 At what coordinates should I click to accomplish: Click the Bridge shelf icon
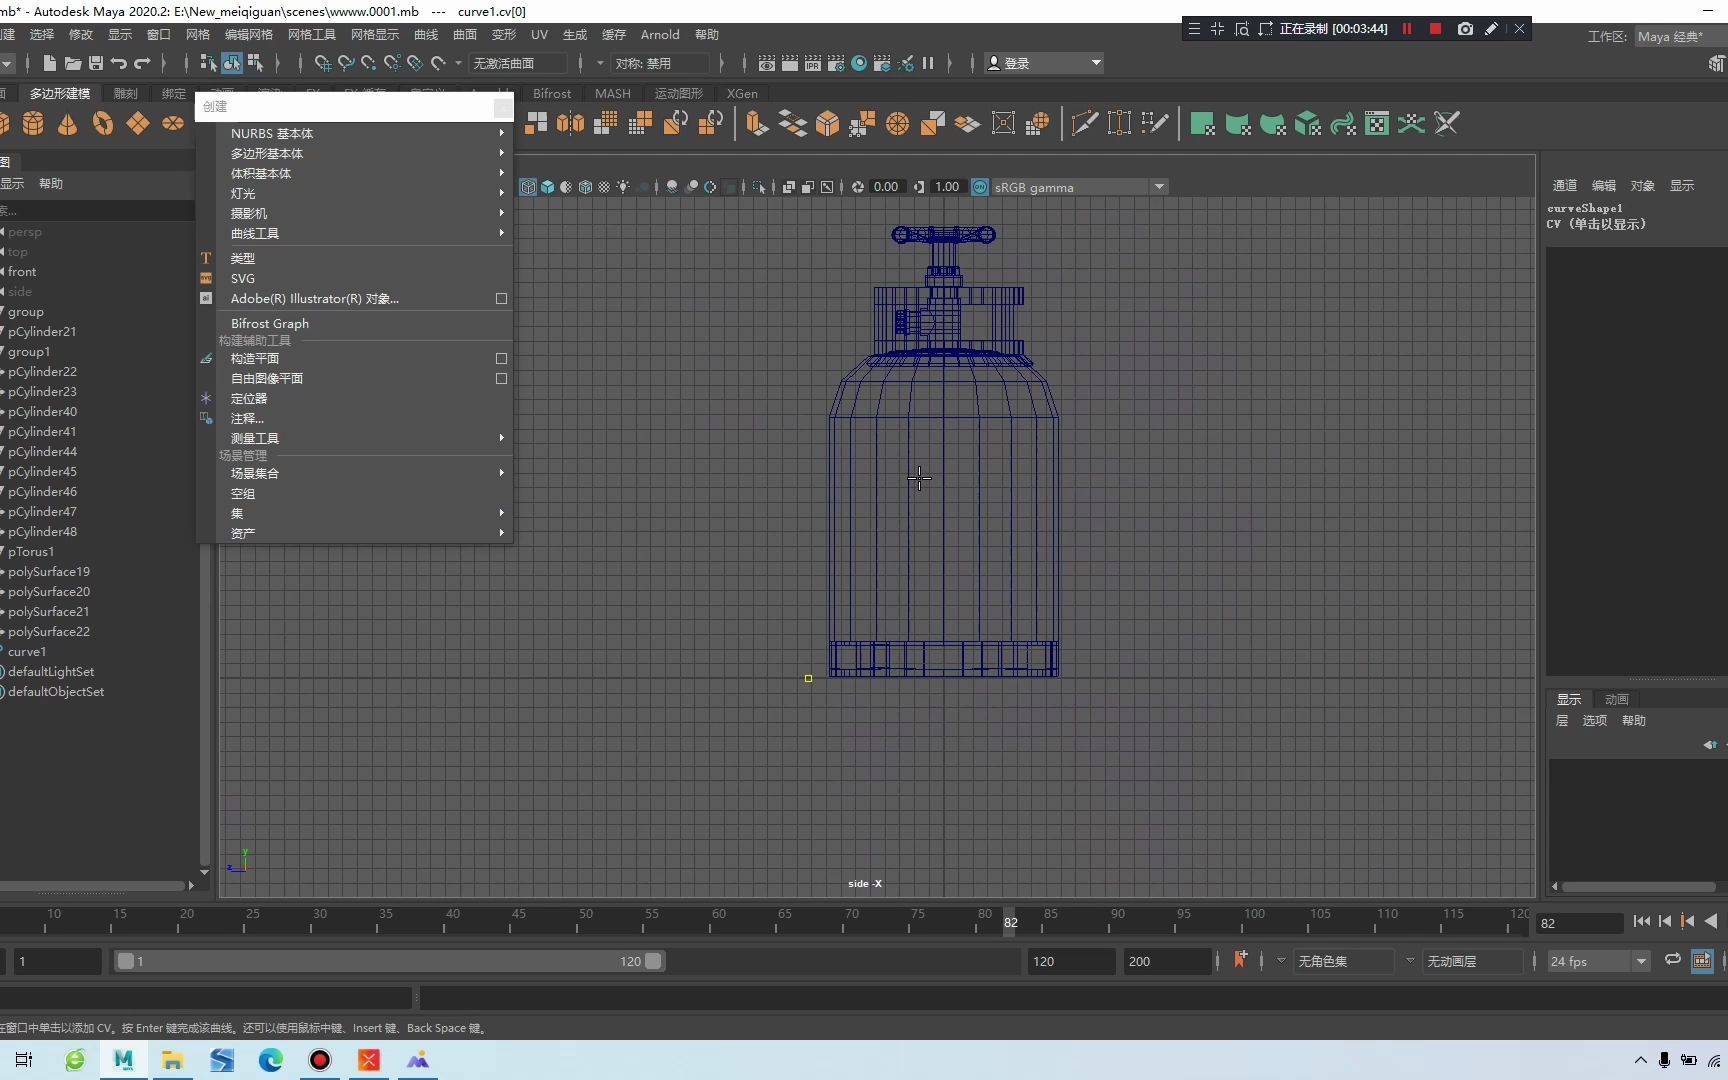pos(792,123)
